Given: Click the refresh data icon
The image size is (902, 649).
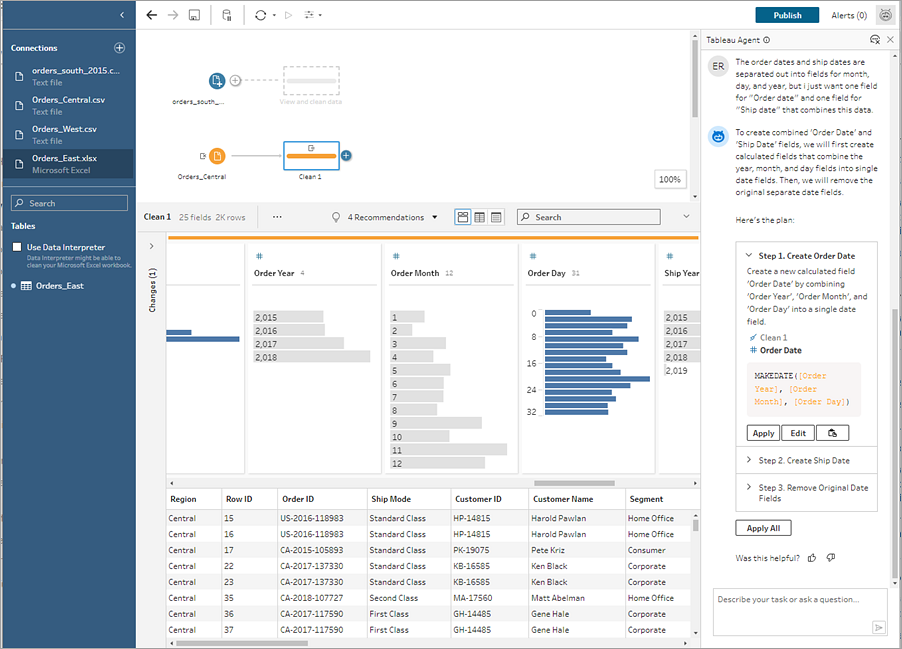Looking at the screenshot, I should (261, 15).
